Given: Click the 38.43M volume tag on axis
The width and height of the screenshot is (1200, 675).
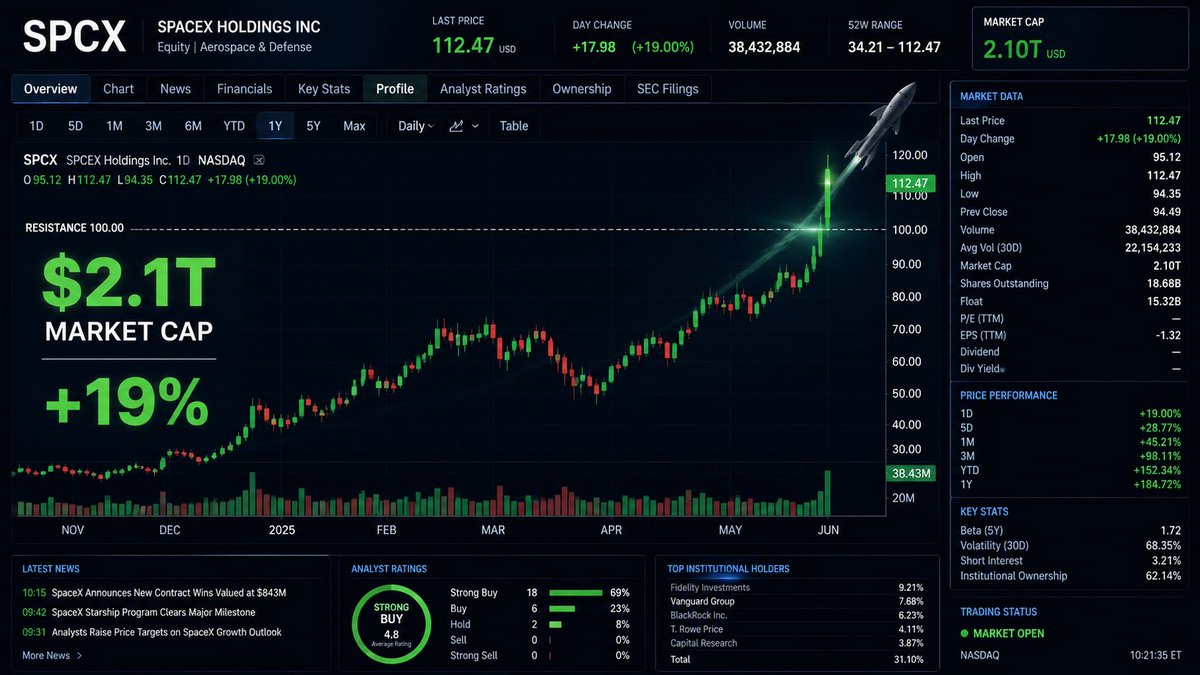Looking at the screenshot, I should click(910, 473).
